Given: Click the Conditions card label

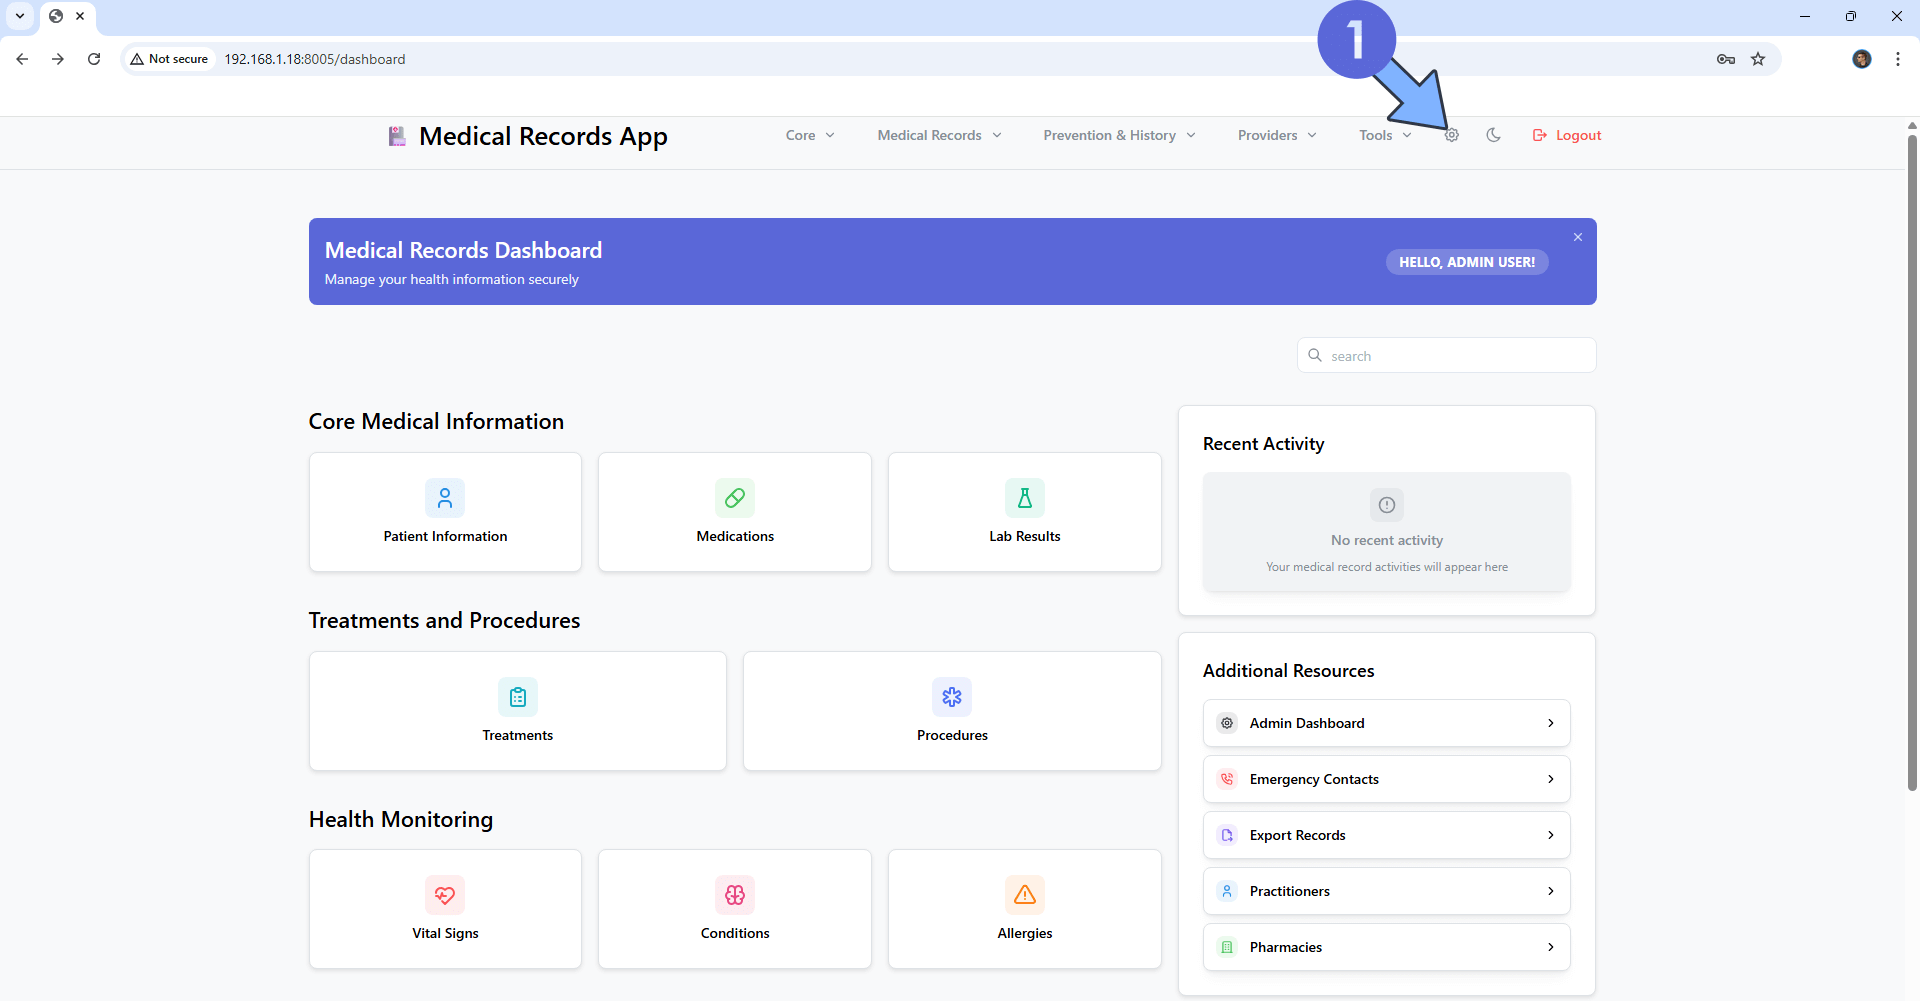Looking at the screenshot, I should (735, 933).
